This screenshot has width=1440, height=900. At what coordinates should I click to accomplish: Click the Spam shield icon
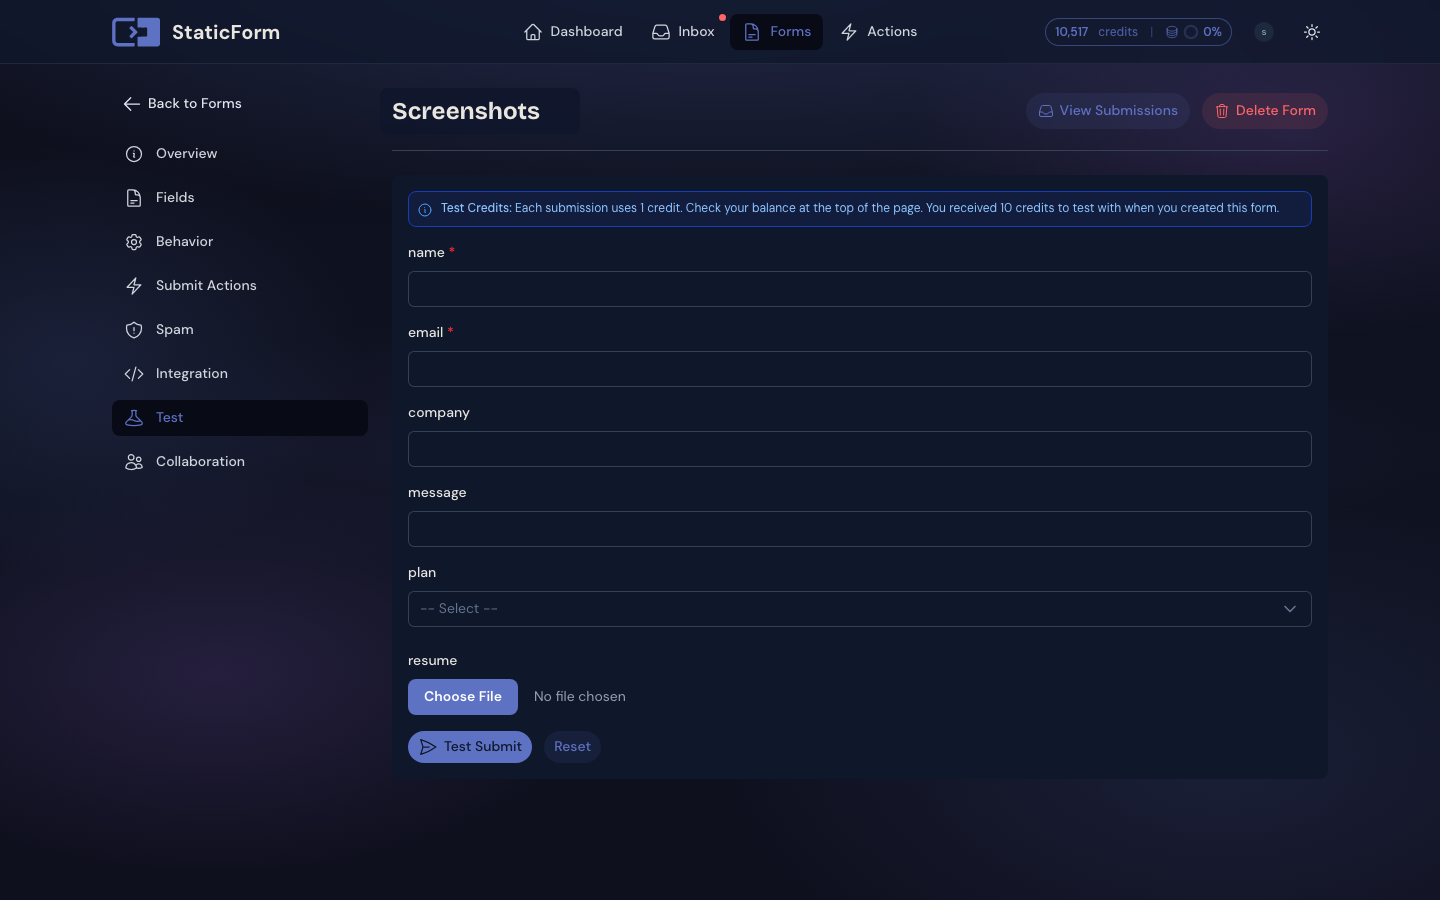[x=134, y=330]
